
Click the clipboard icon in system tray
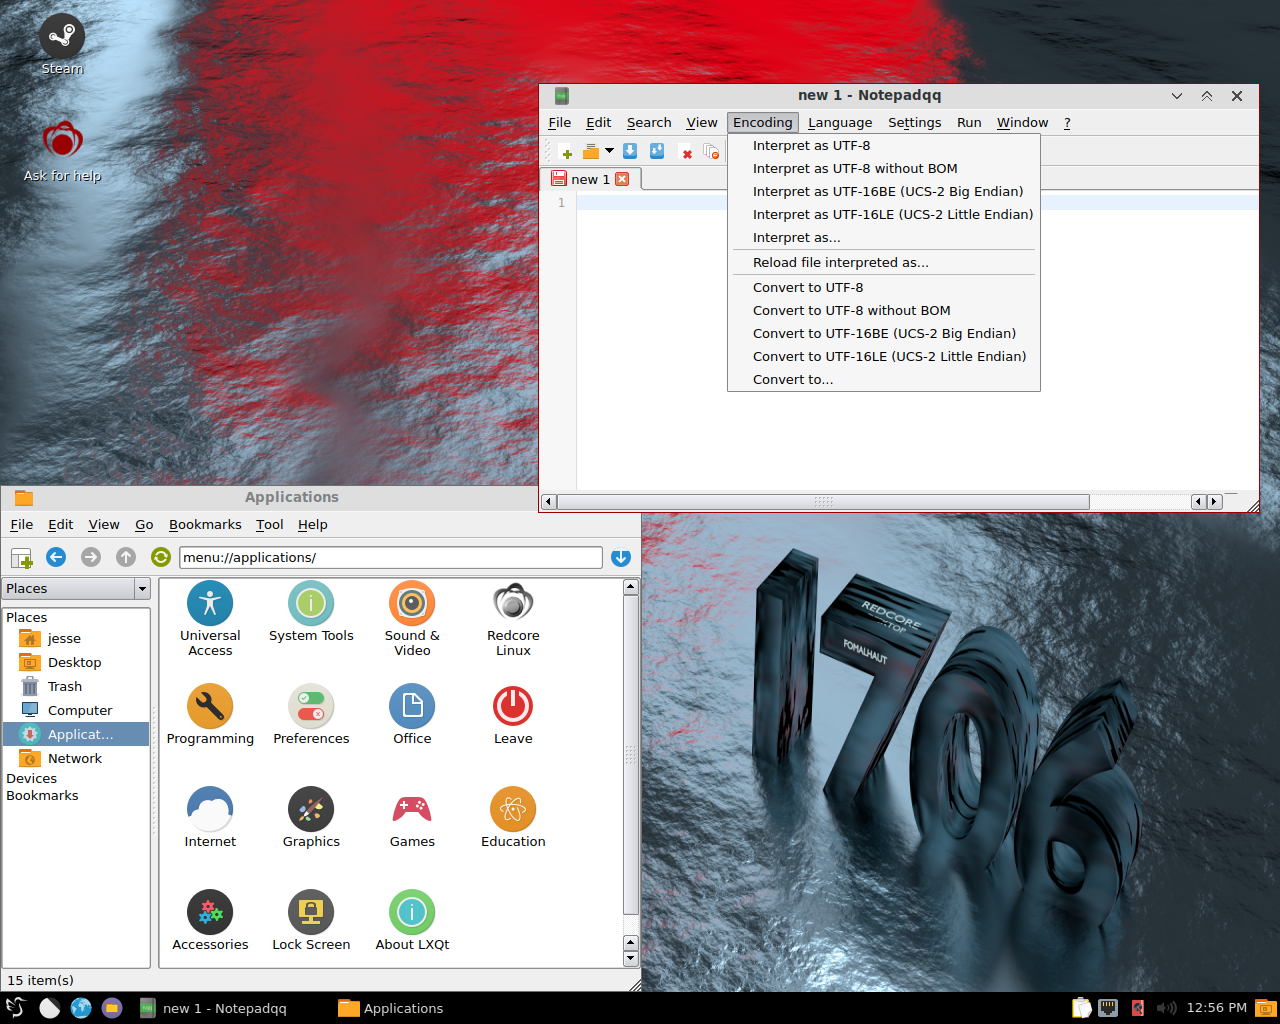point(1081,1008)
